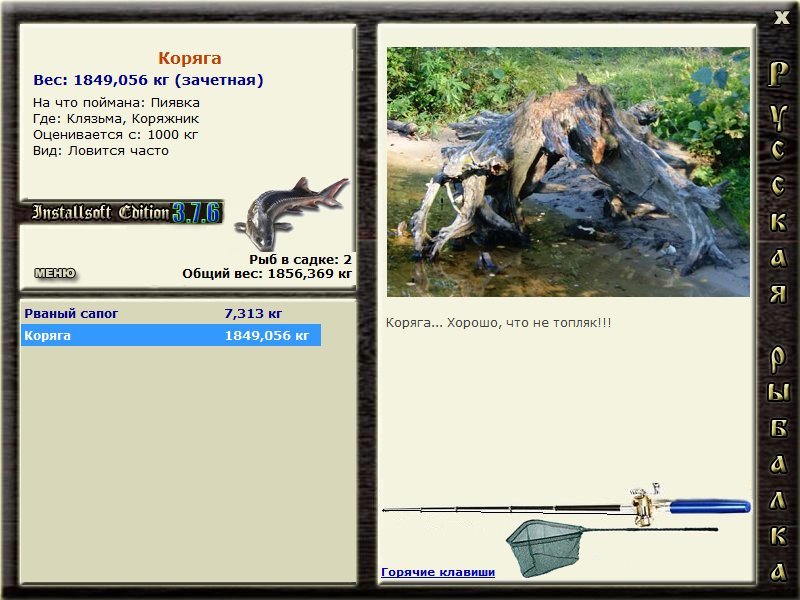Open the Горячие клавиши link
The image size is (800, 600).
(x=438, y=572)
